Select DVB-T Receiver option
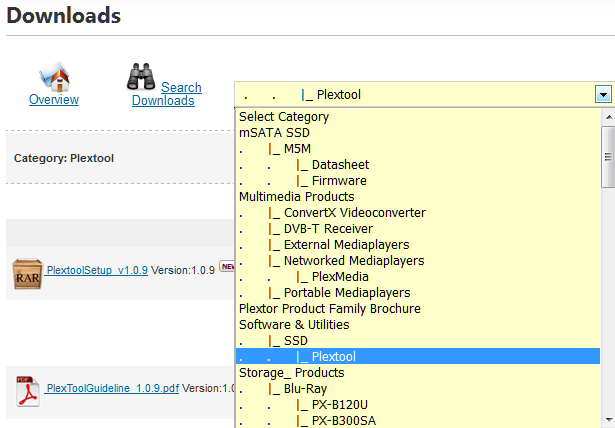This screenshot has height=428, width=615. point(328,229)
